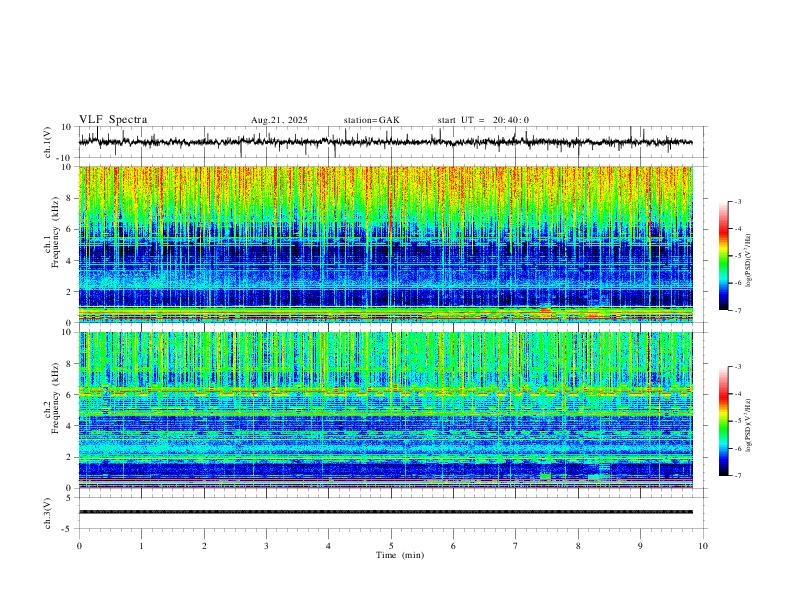Image resolution: width=792 pixels, height=612 pixels.
Task: Click the date 'Aug.21, 2025'
Action: tap(279, 120)
